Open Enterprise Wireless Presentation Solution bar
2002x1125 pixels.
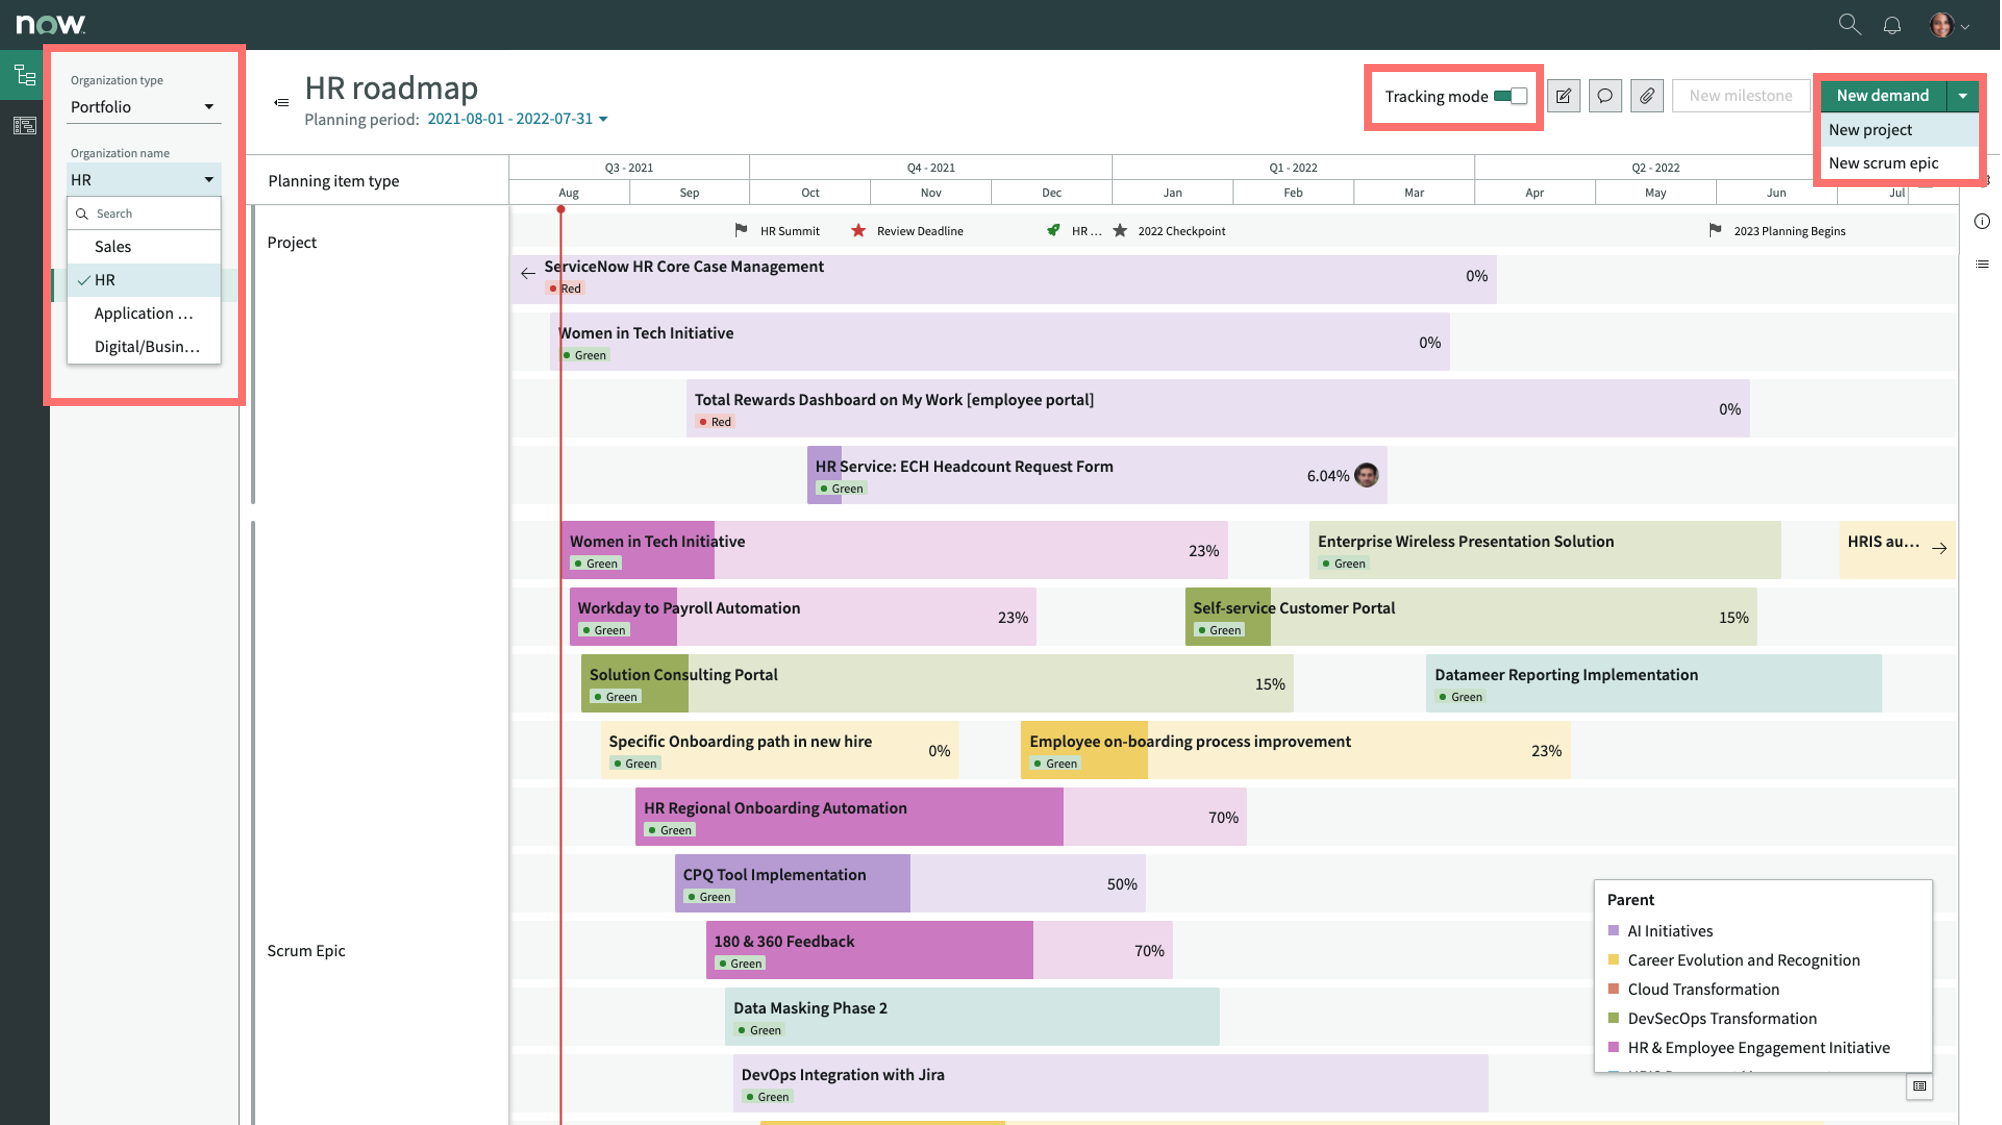tap(1545, 550)
